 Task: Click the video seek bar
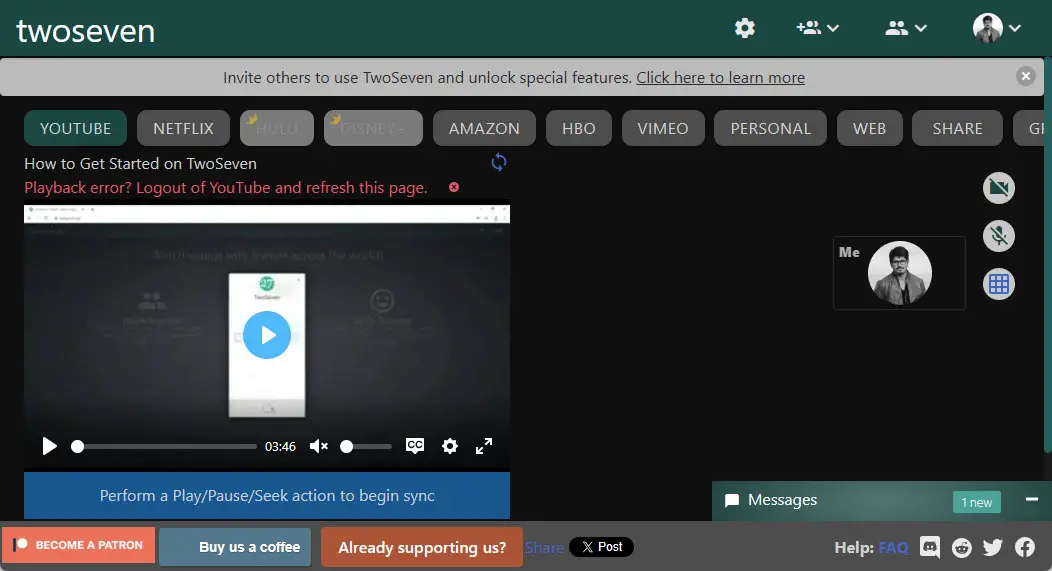(x=164, y=446)
